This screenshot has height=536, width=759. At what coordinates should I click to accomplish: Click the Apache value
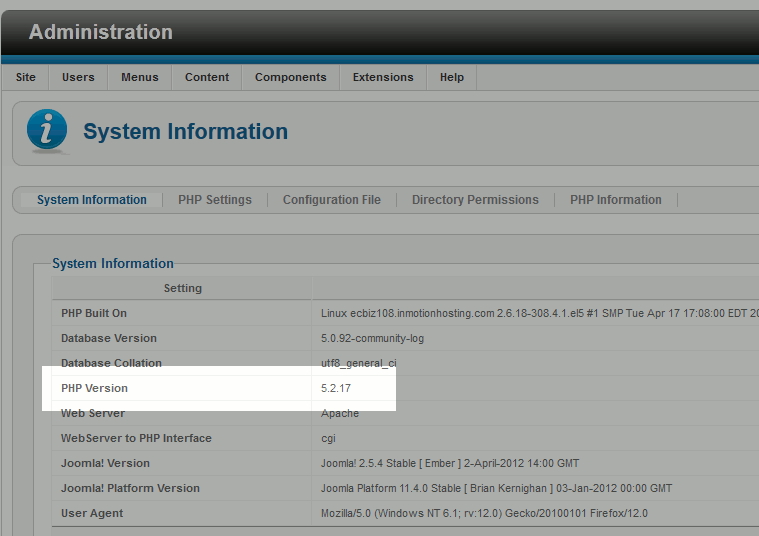(340, 413)
